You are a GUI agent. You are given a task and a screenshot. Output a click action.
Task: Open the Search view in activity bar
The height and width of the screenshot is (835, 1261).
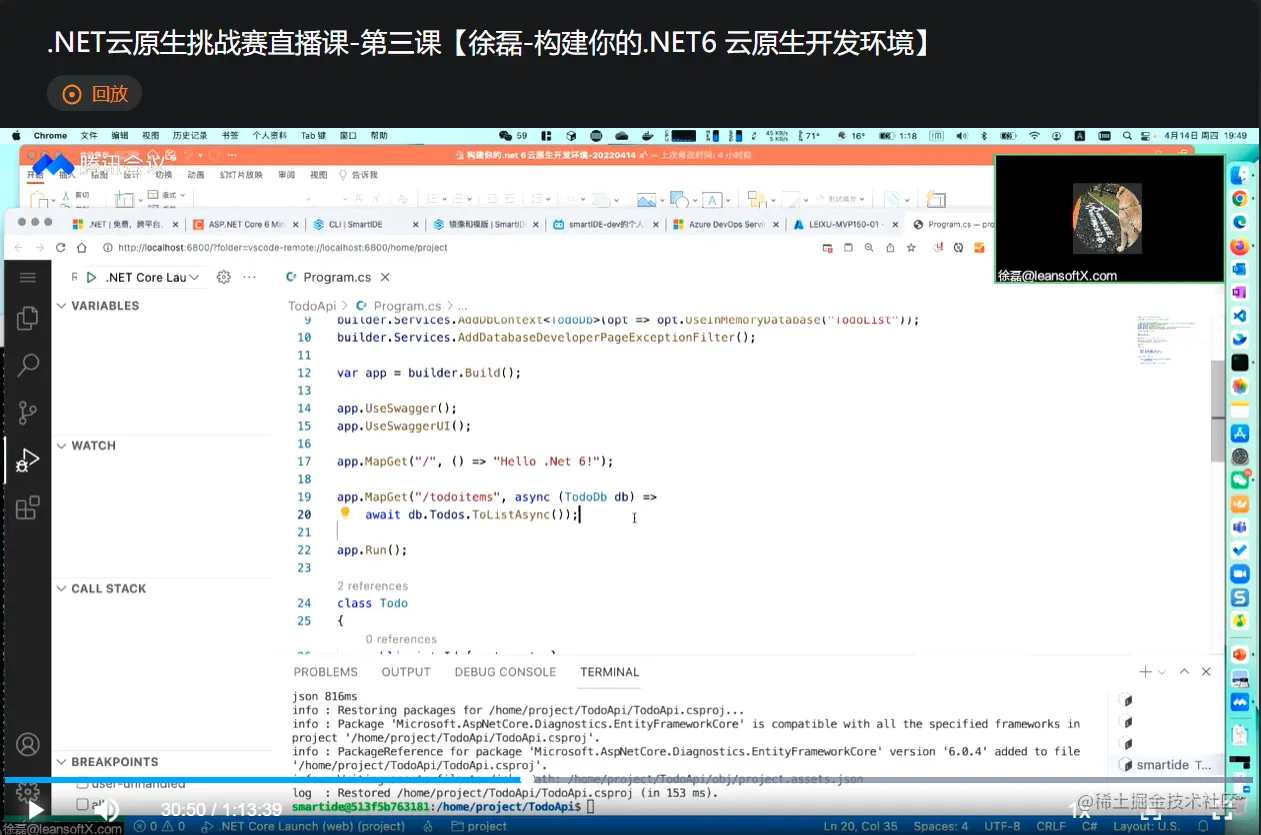28,365
